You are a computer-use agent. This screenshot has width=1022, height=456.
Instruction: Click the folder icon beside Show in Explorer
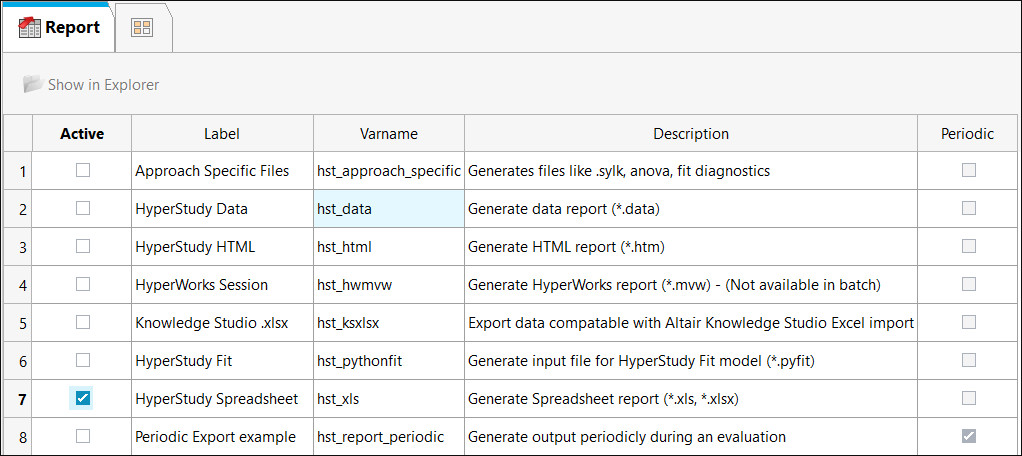click(32, 84)
